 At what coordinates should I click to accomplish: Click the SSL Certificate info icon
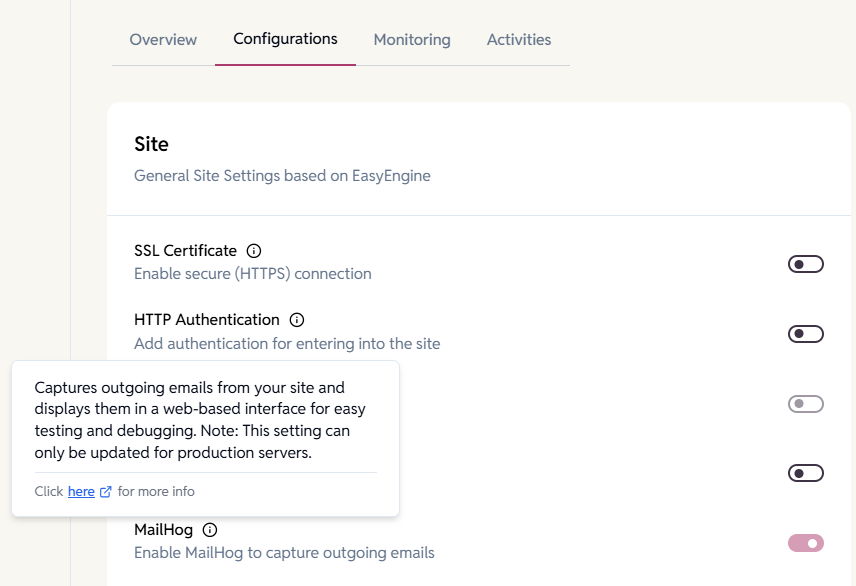pyautogui.click(x=254, y=251)
